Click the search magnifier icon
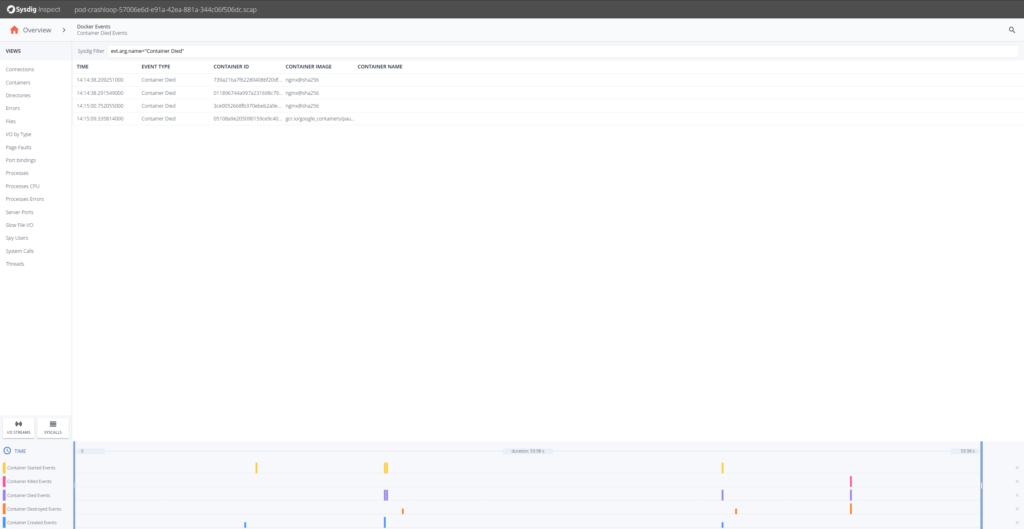This screenshot has width=1024, height=529. pos(1012,30)
